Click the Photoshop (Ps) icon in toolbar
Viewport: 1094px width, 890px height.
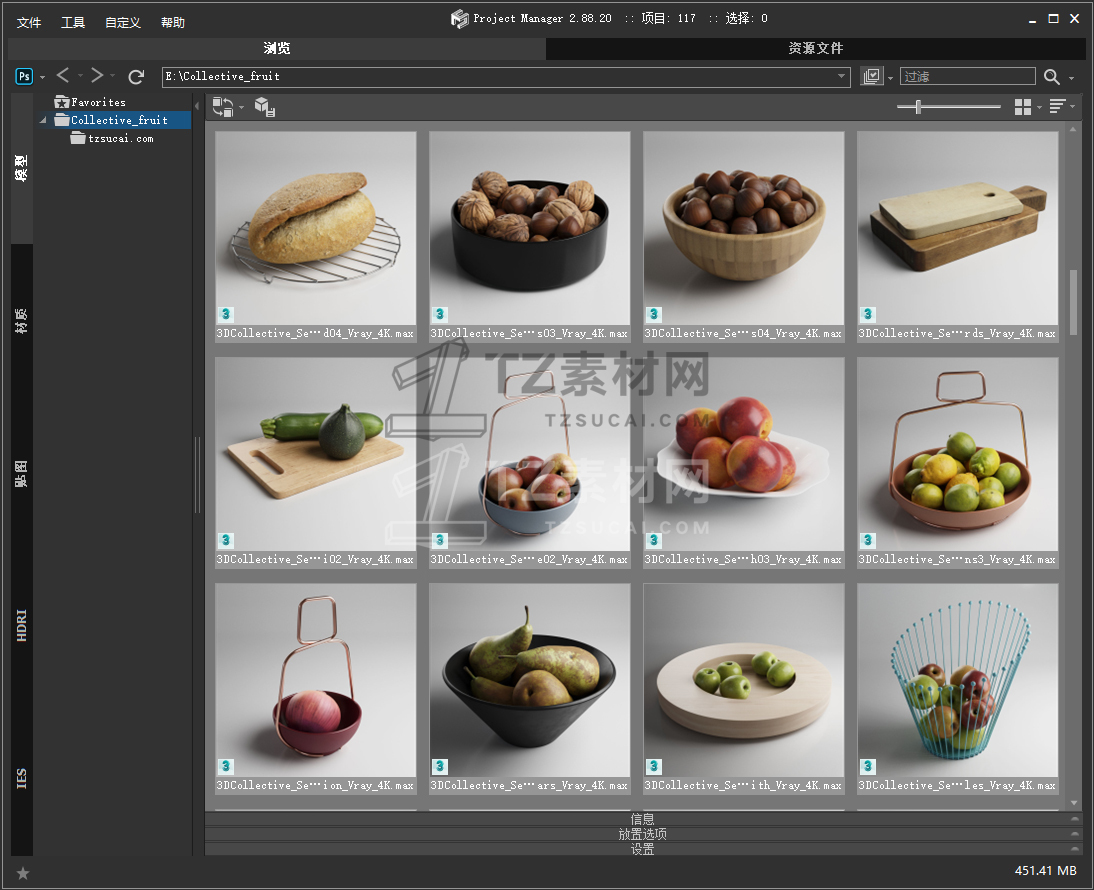click(25, 76)
